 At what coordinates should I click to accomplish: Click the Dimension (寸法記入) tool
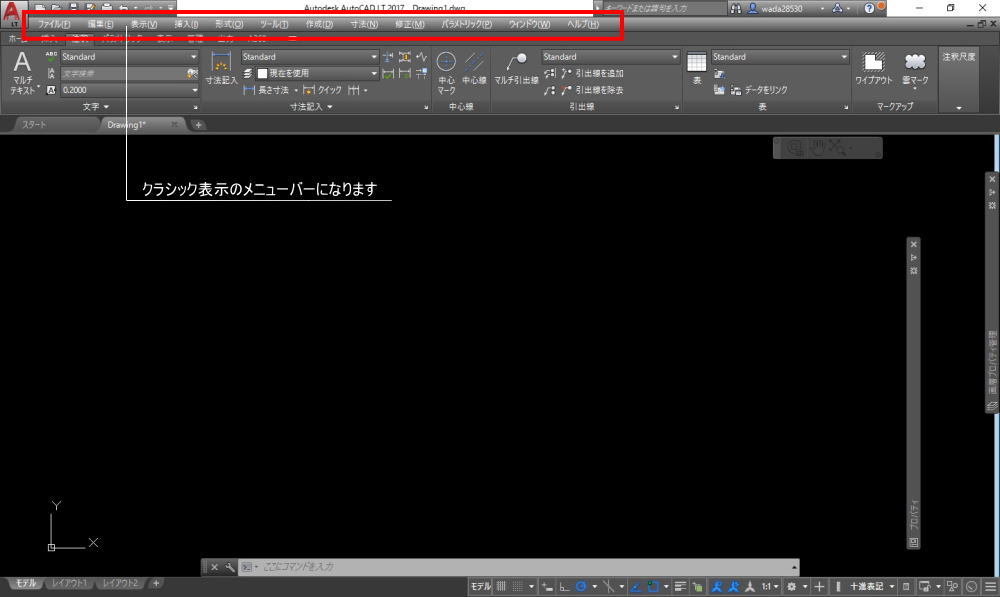coord(221,70)
